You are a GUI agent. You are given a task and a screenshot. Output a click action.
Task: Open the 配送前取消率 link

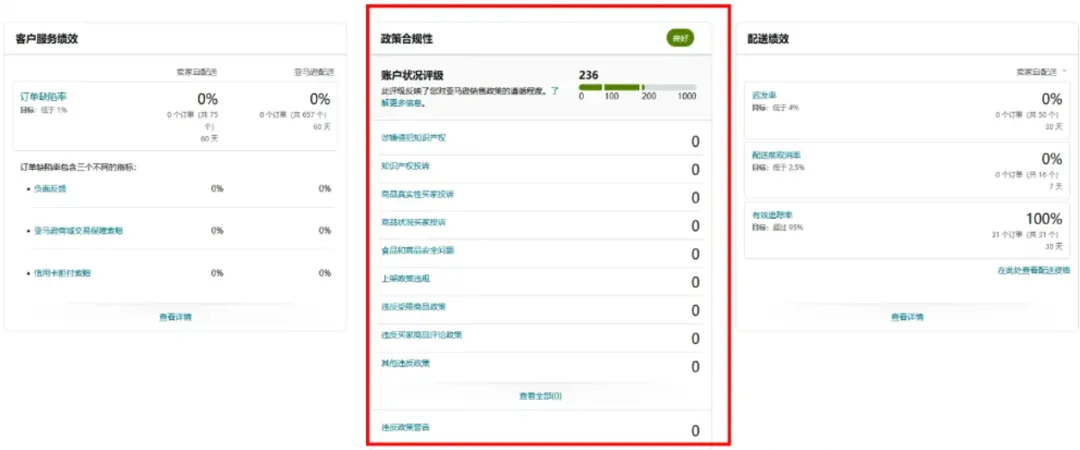[776, 156]
